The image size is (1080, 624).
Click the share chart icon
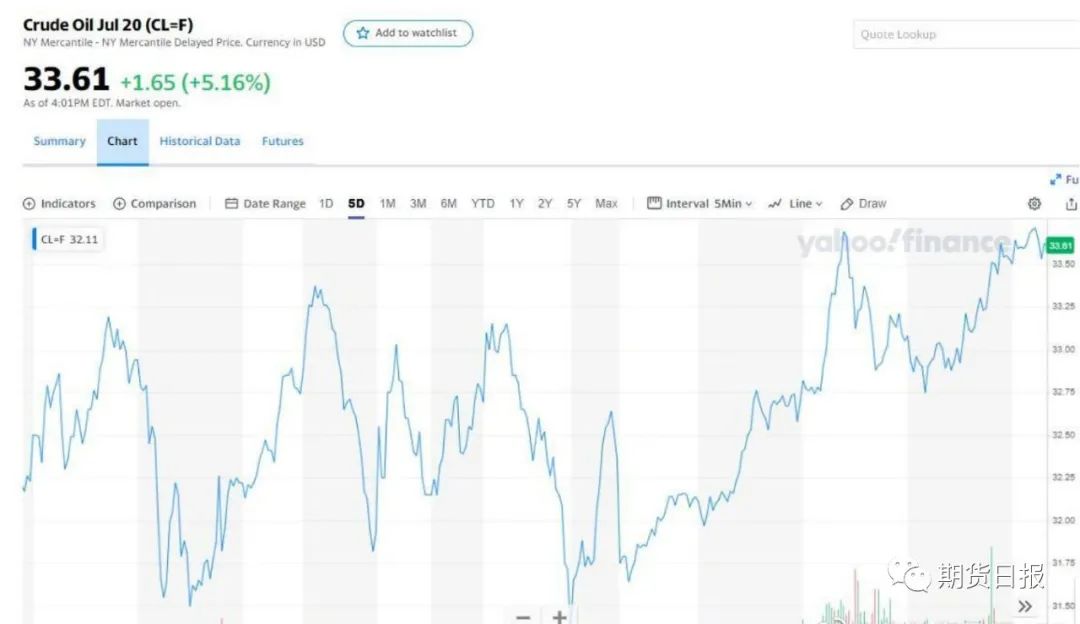point(1071,204)
